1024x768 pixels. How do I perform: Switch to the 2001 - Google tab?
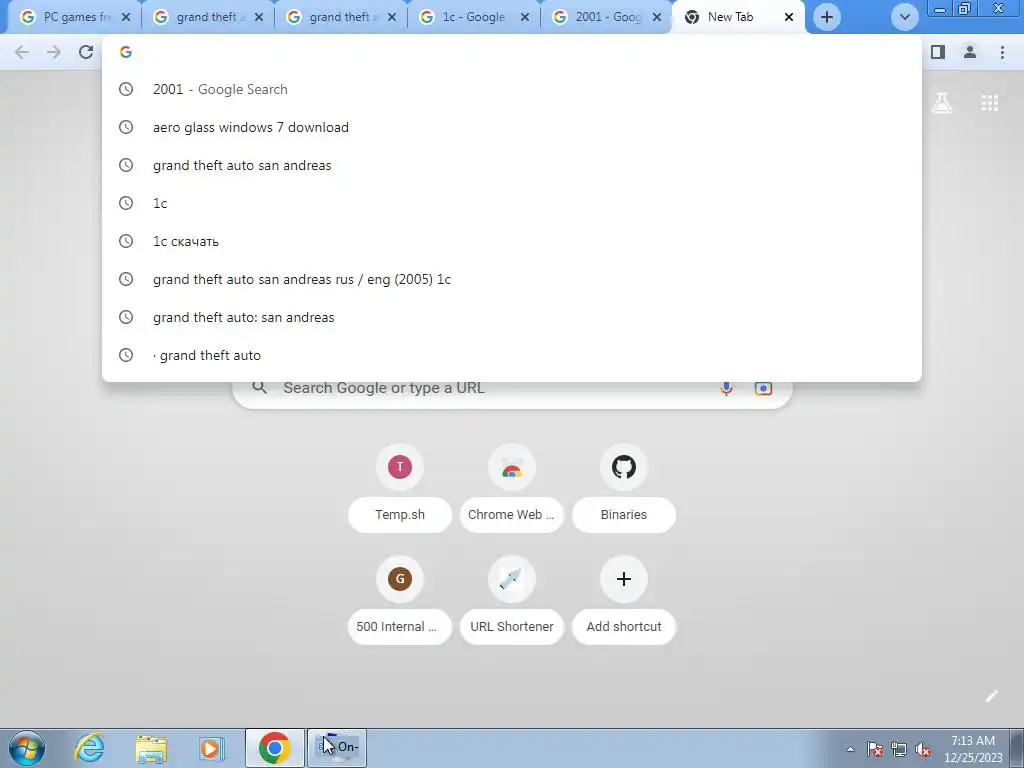607,17
